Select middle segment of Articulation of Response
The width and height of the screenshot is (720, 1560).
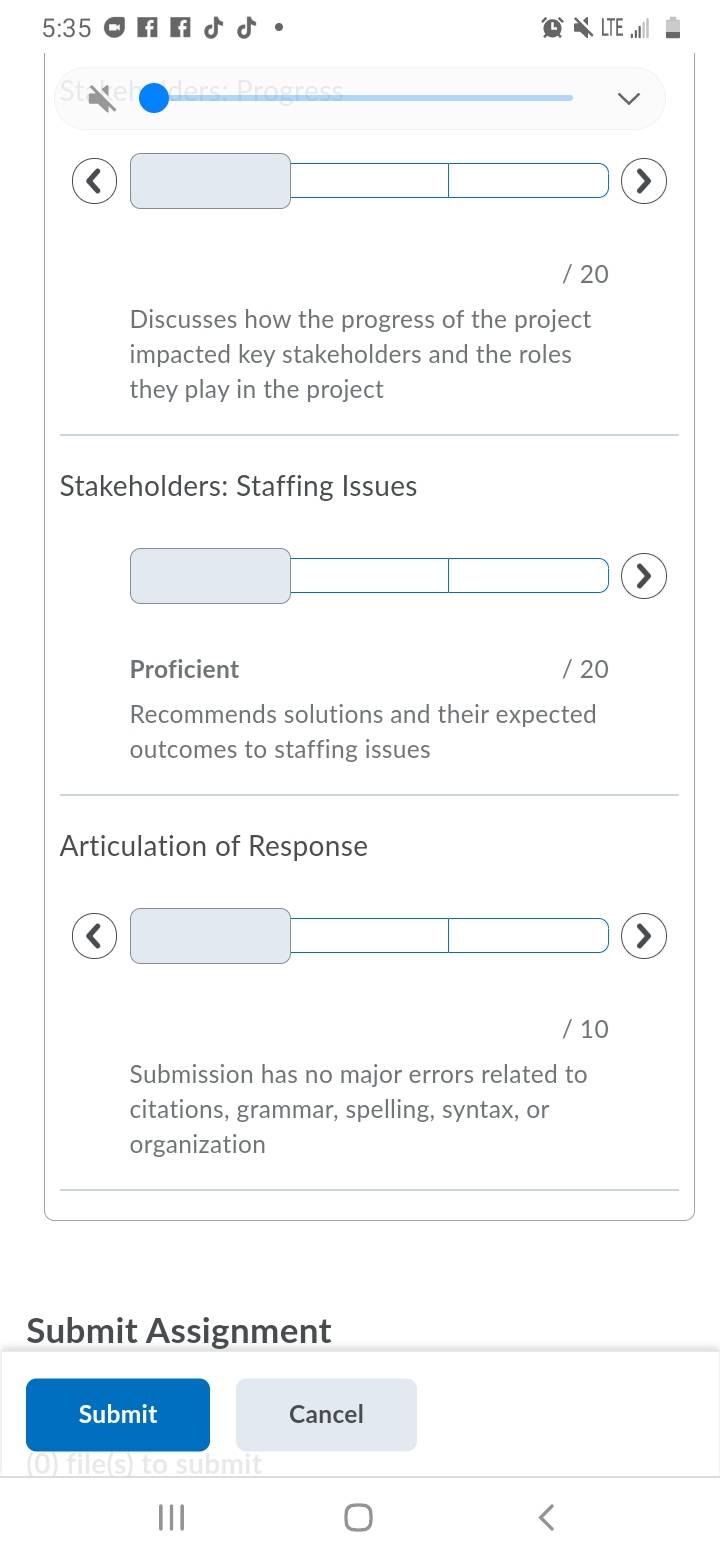click(370, 936)
